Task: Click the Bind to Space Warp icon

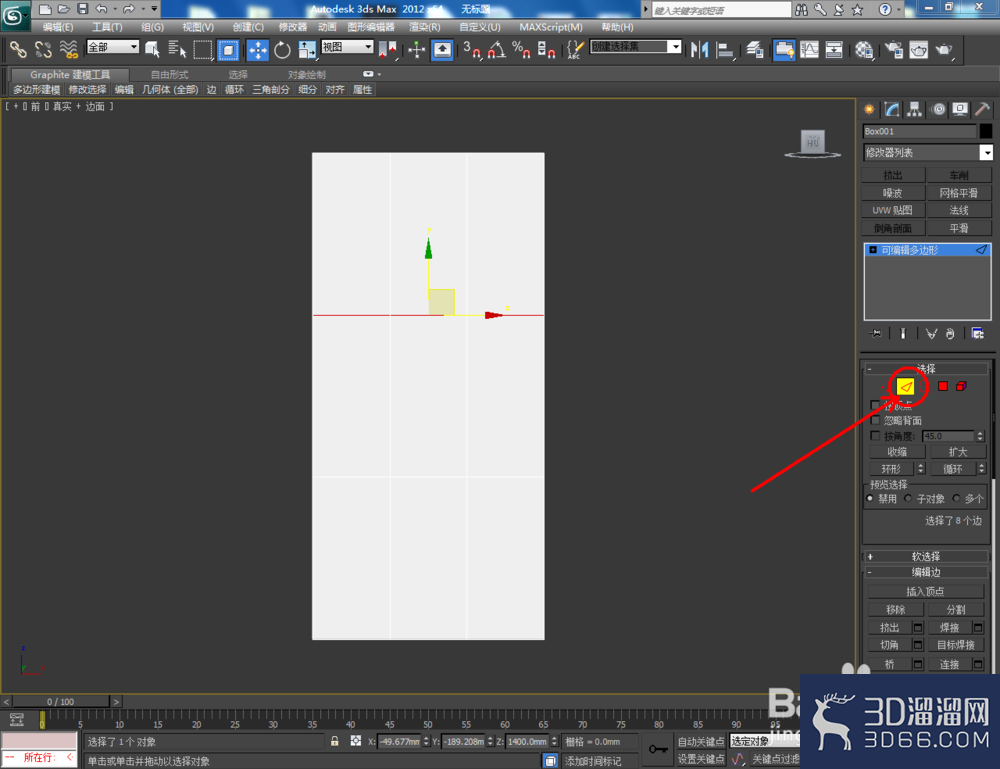Action: click(x=68, y=50)
